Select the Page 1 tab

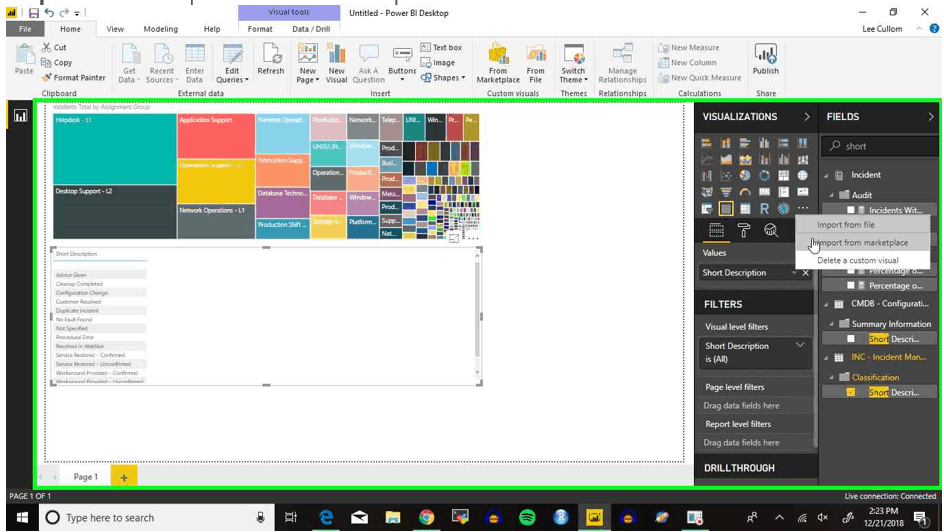coord(85,477)
